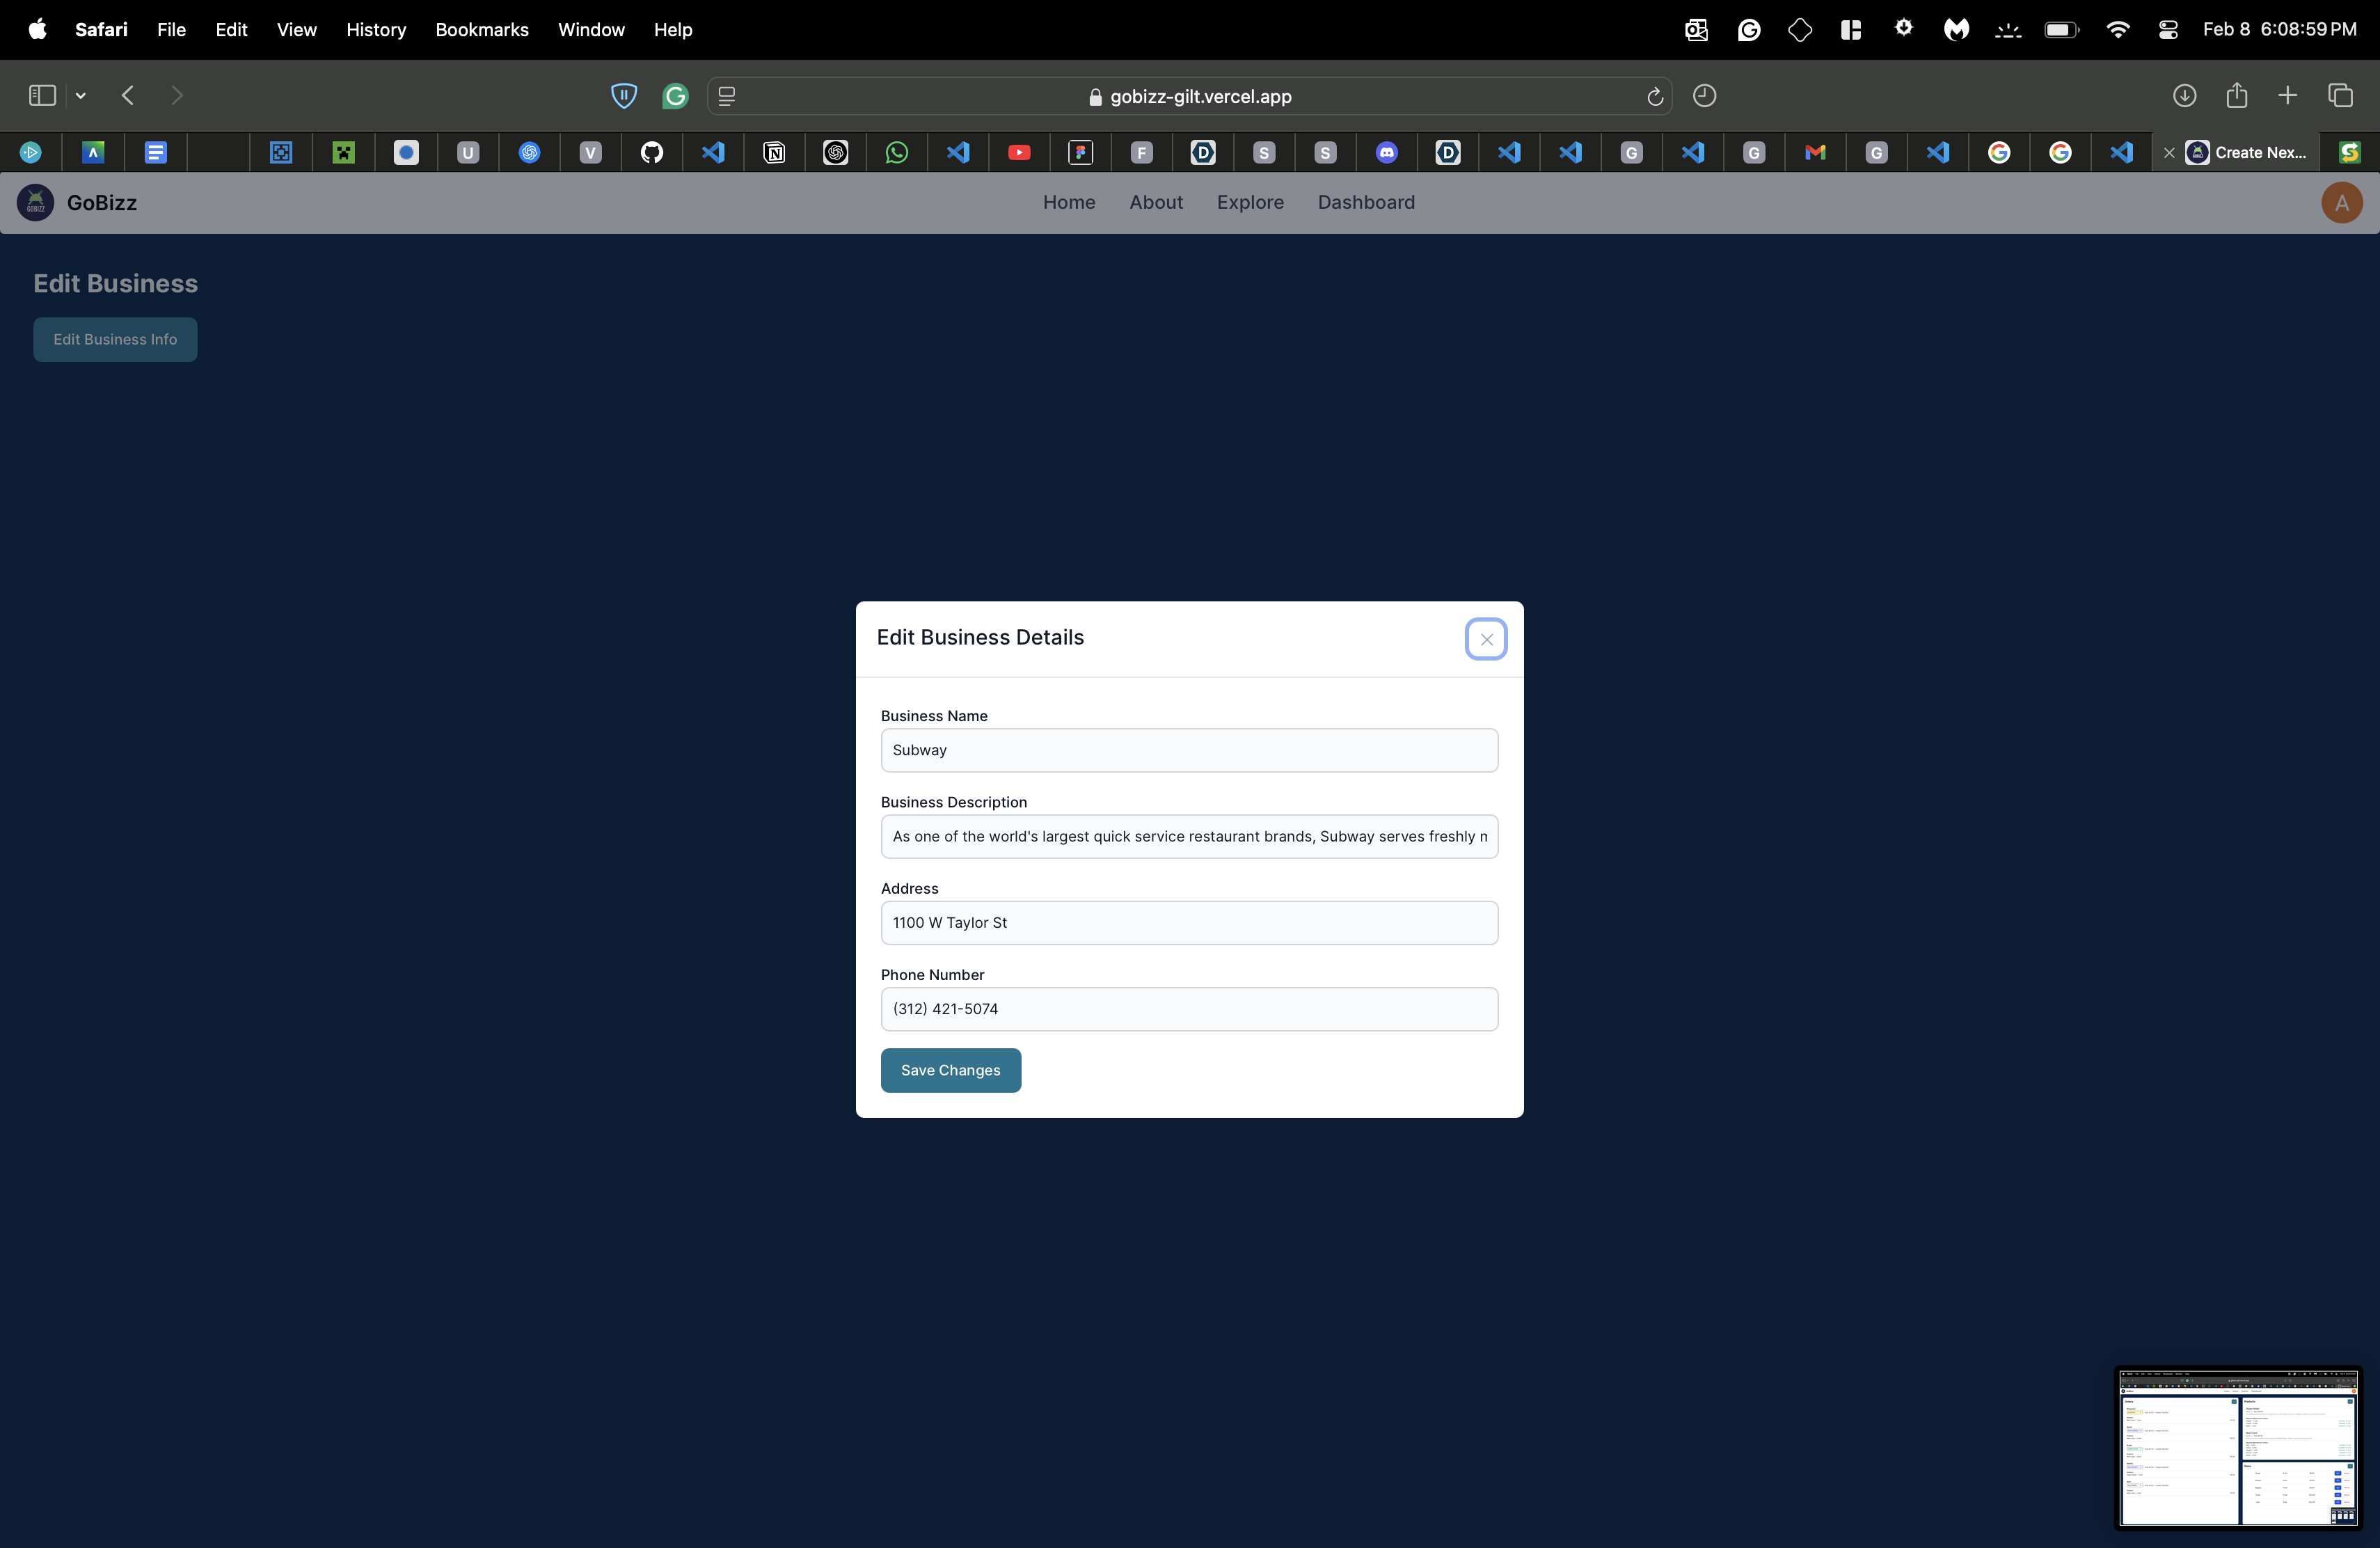
Task: Open the sidebar dropdown chevron
Action: click(81, 96)
